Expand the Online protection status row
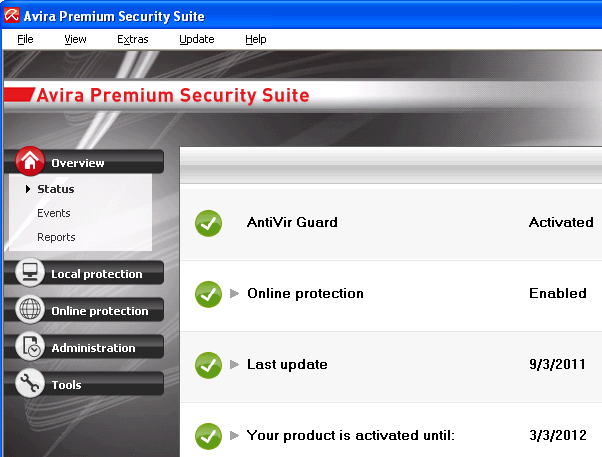602x457 pixels. click(x=234, y=294)
